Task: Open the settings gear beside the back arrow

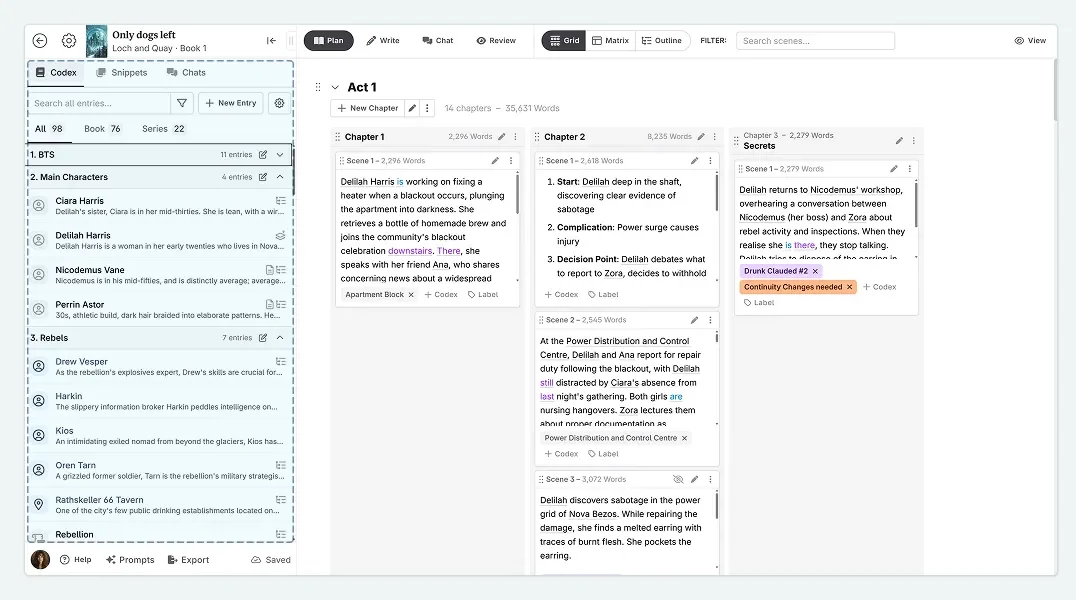Action: click(68, 40)
